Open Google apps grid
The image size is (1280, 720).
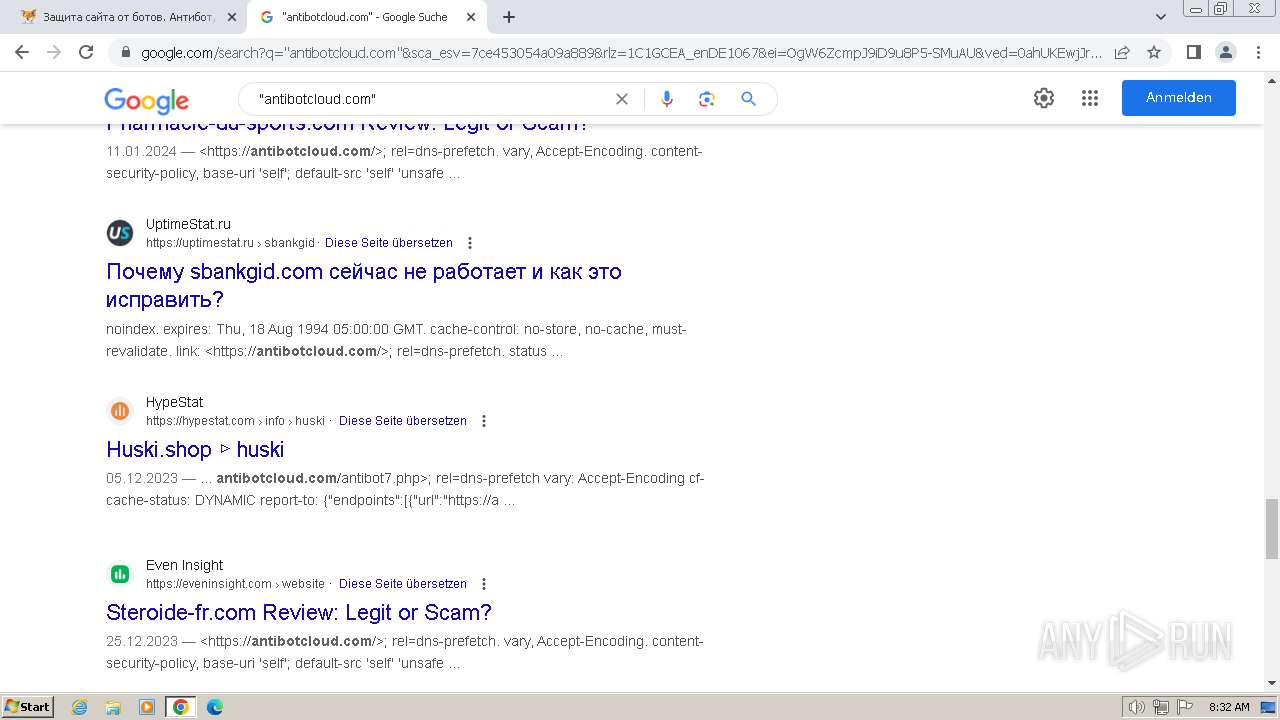coord(1090,98)
